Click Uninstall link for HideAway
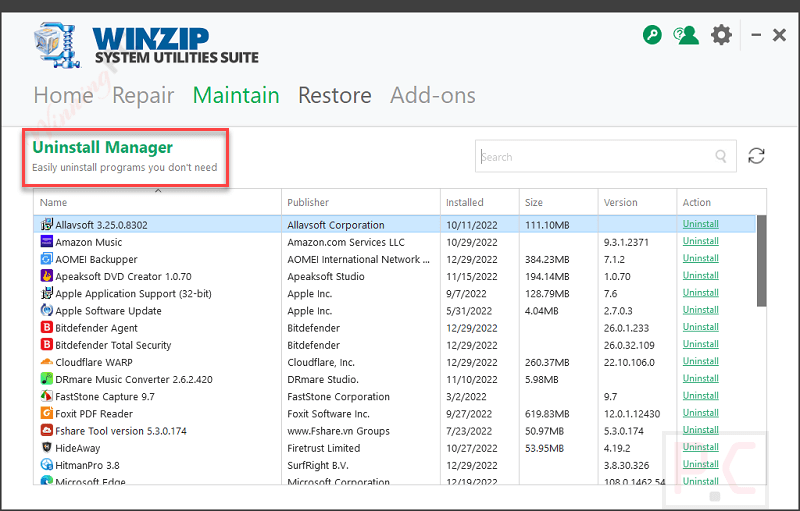The height and width of the screenshot is (511, 800). (700, 447)
